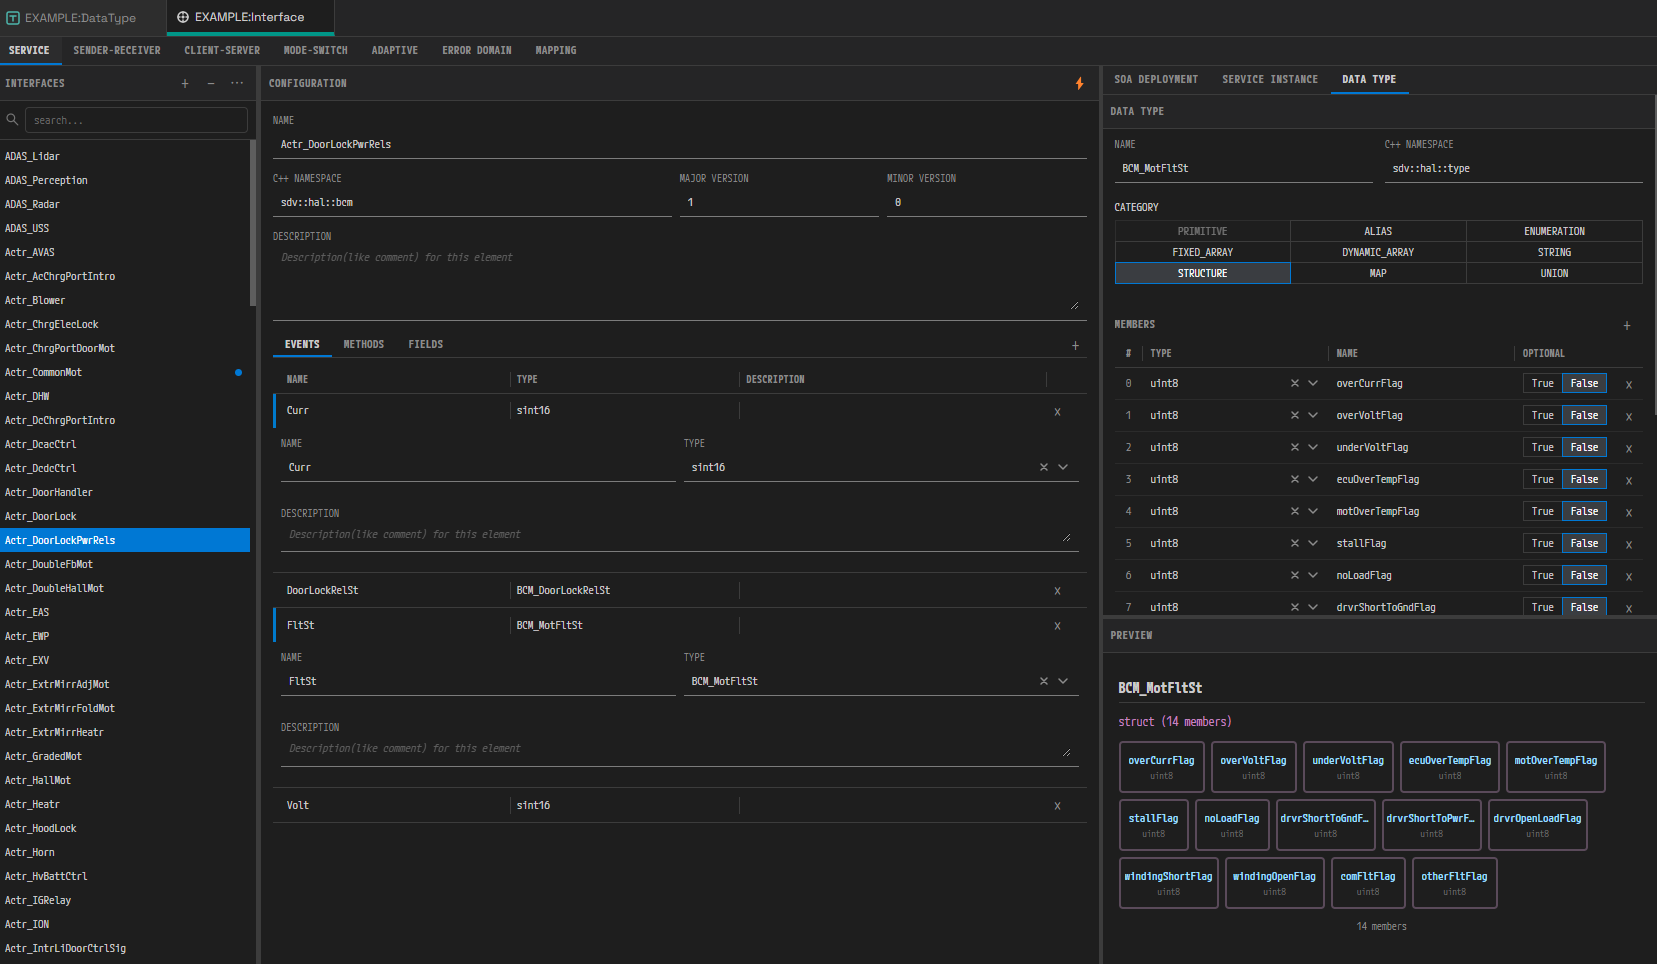Delete the Curr event row
Viewport: 1657px width, 964px height.
1057,412
